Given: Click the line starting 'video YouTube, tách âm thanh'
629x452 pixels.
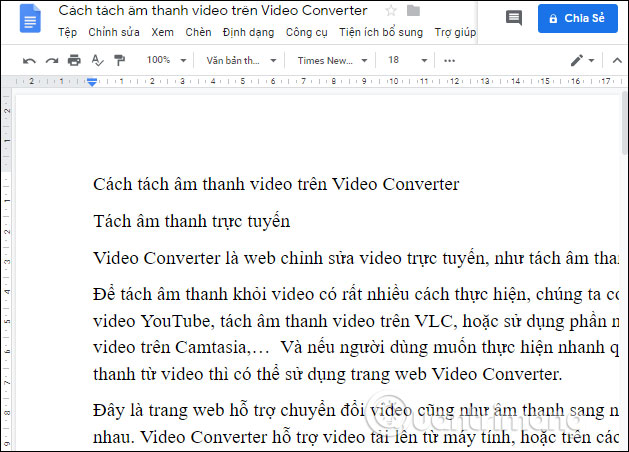Looking at the screenshot, I should click(x=356, y=321).
